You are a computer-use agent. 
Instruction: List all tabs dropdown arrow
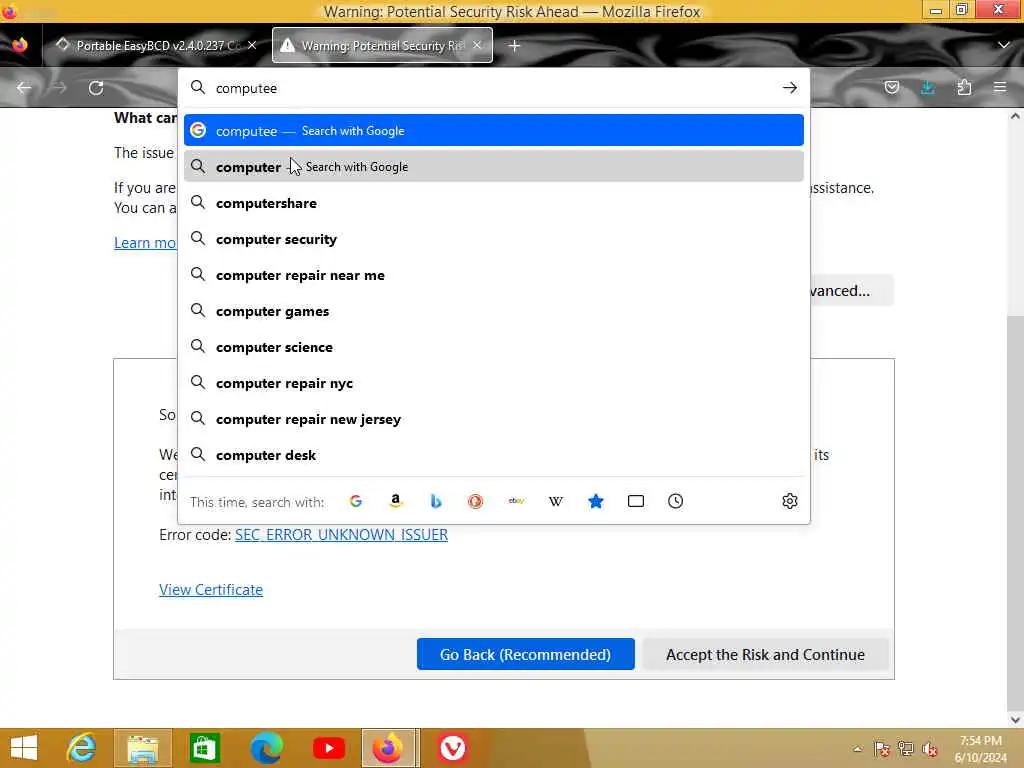click(x=1004, y=45)
